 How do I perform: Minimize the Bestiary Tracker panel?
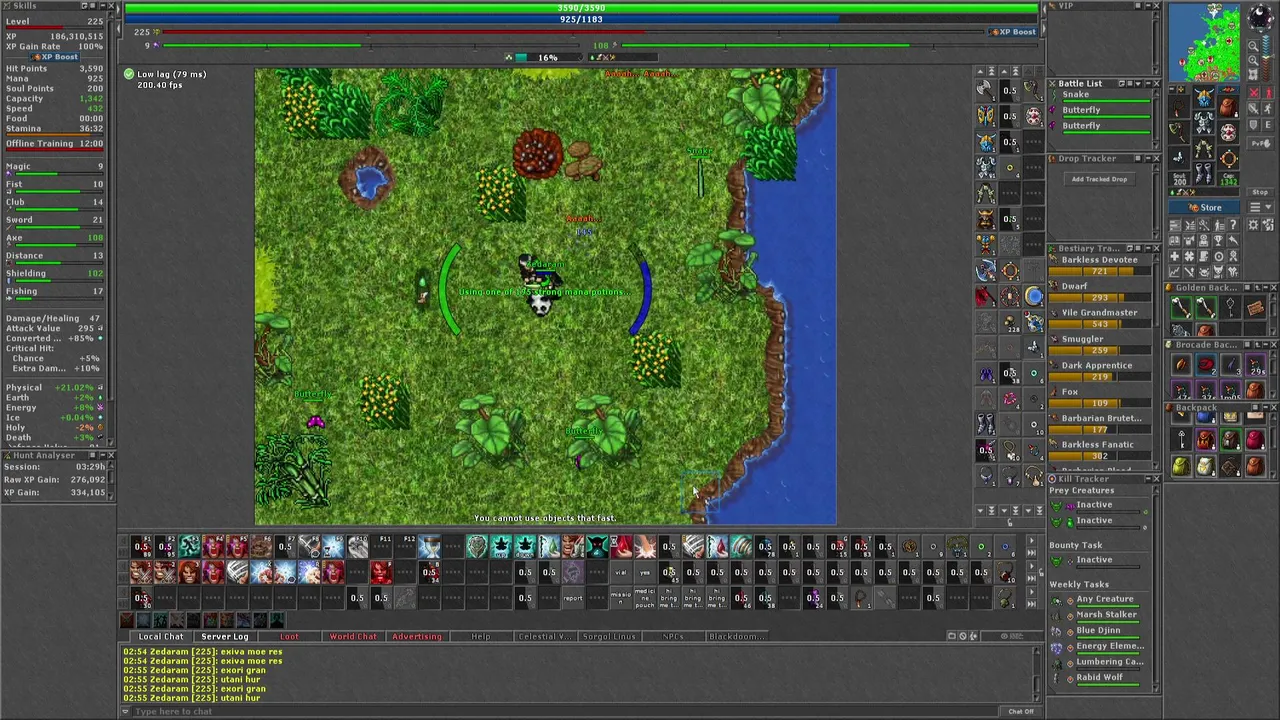[x=1148, y=248]
